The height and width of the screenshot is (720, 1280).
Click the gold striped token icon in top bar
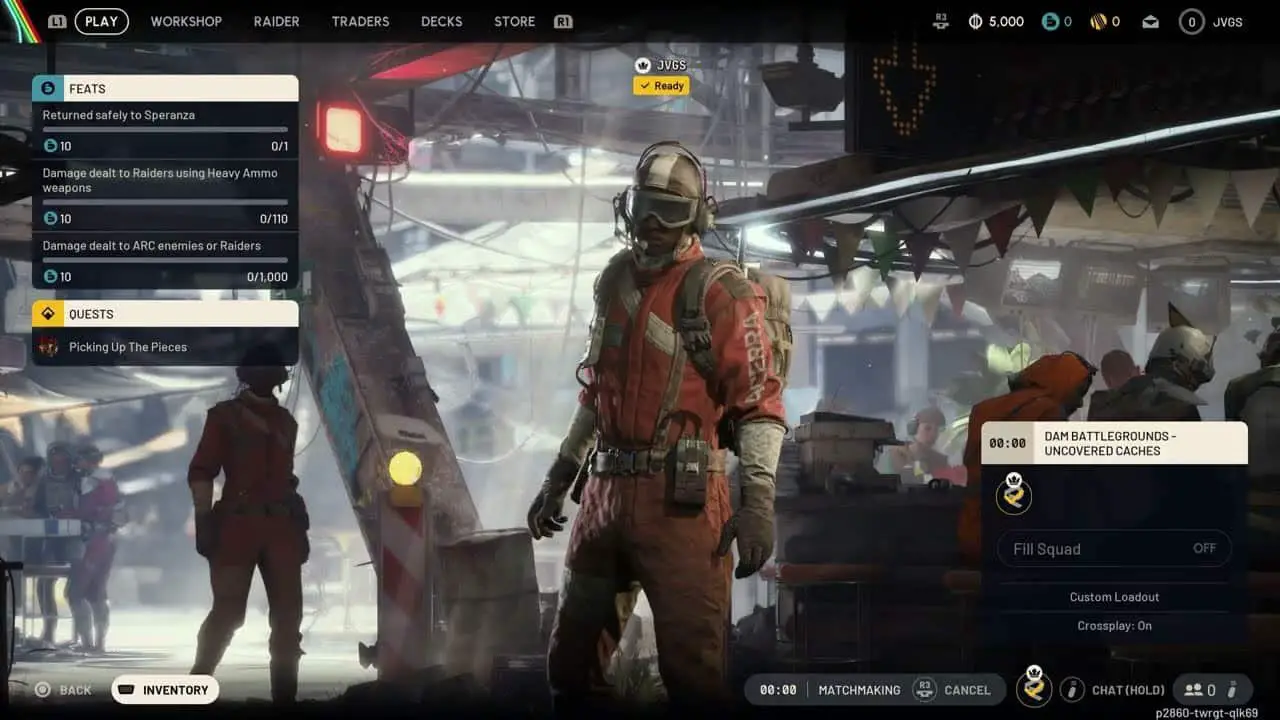[x=1100, y=21]
